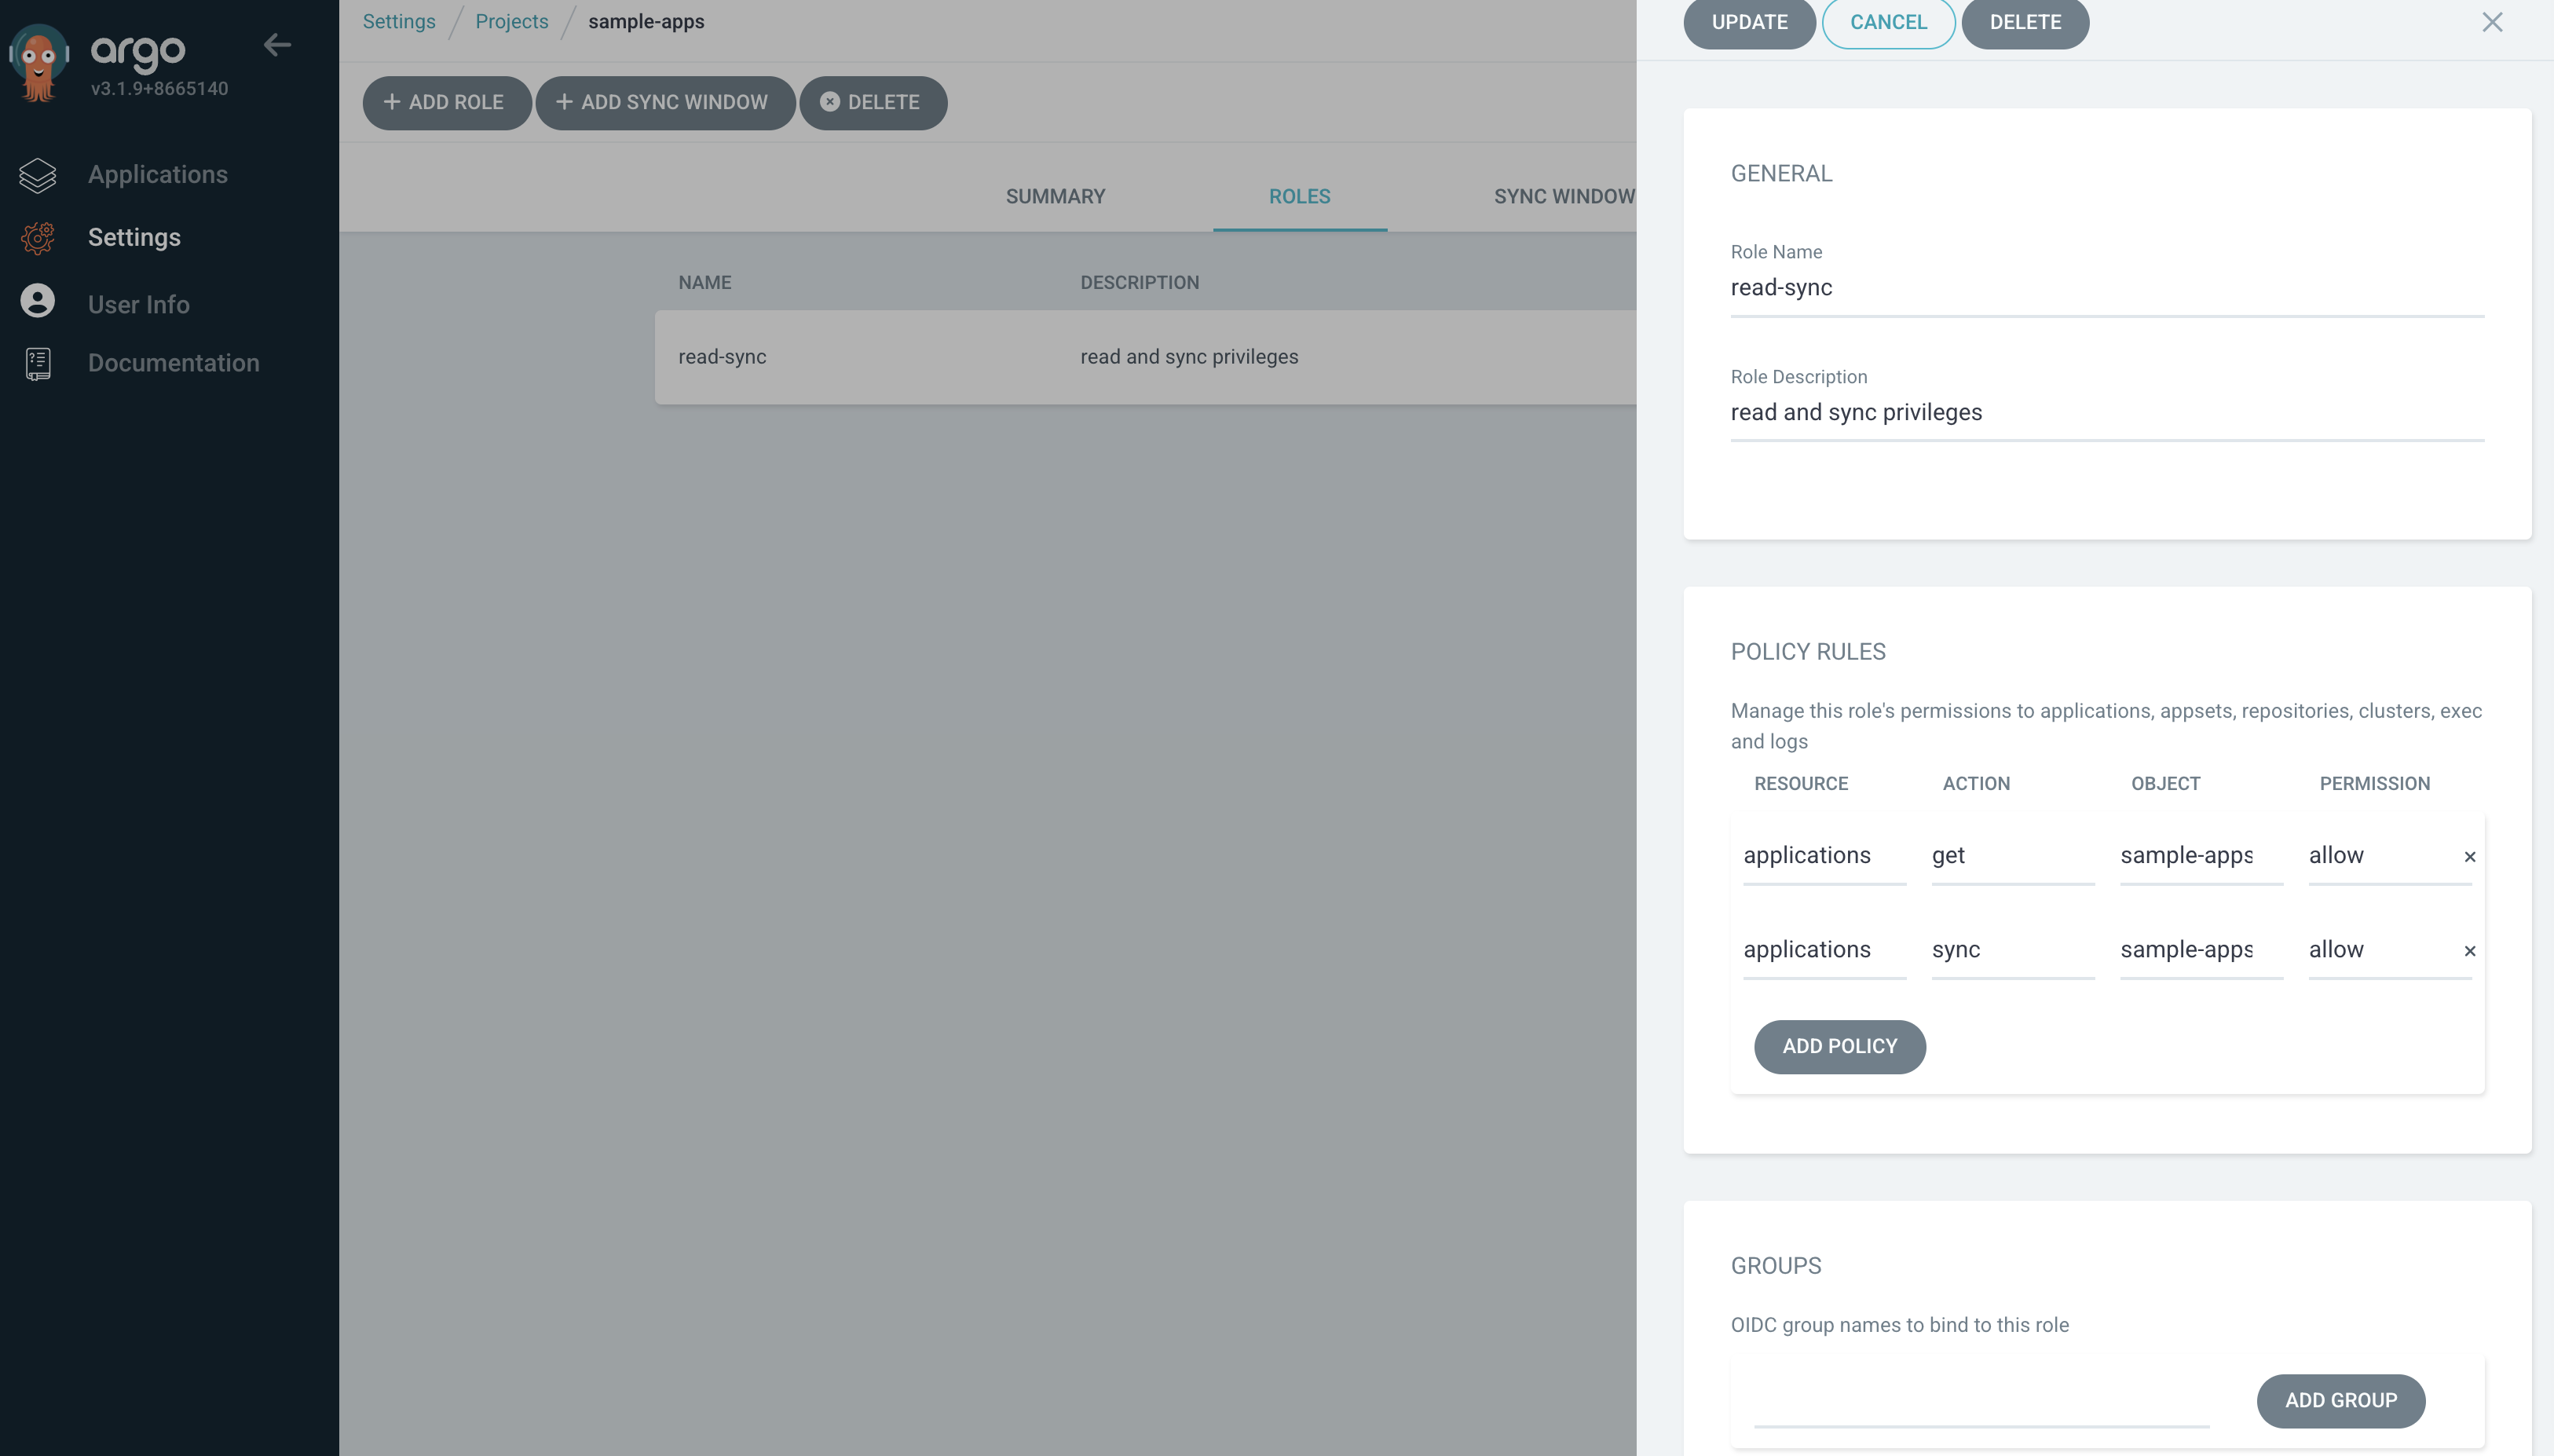Switch to the Summary tab

[x=1055, y=197]
